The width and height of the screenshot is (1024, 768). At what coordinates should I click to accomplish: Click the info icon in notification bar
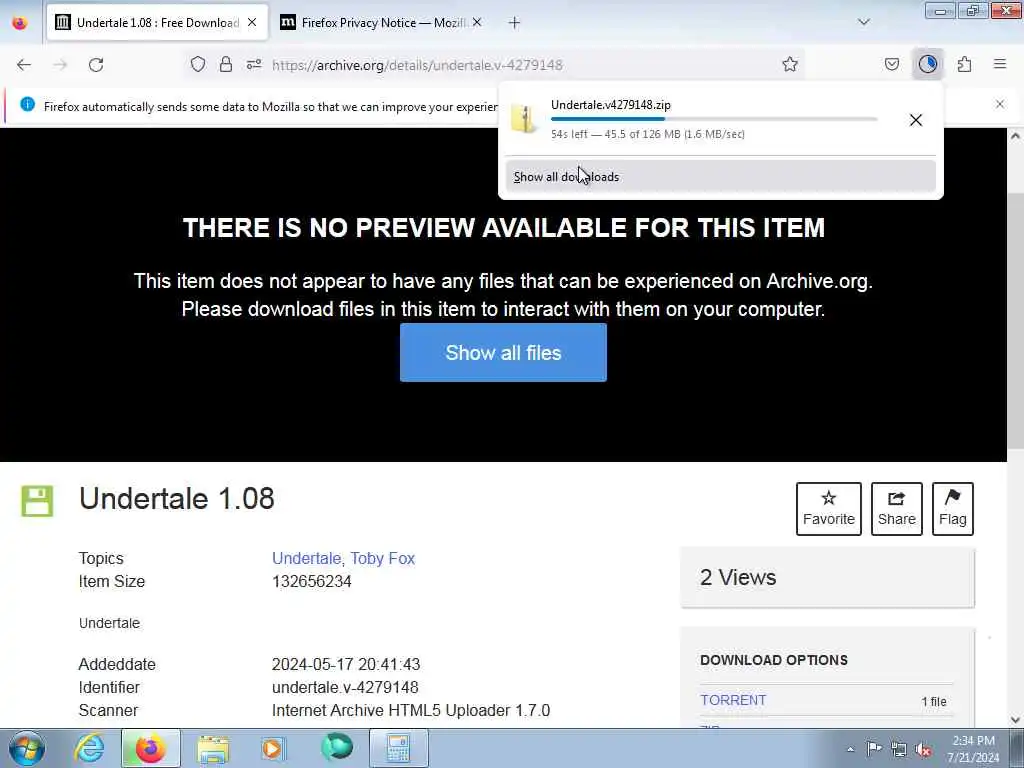click(x=27, y=104)
